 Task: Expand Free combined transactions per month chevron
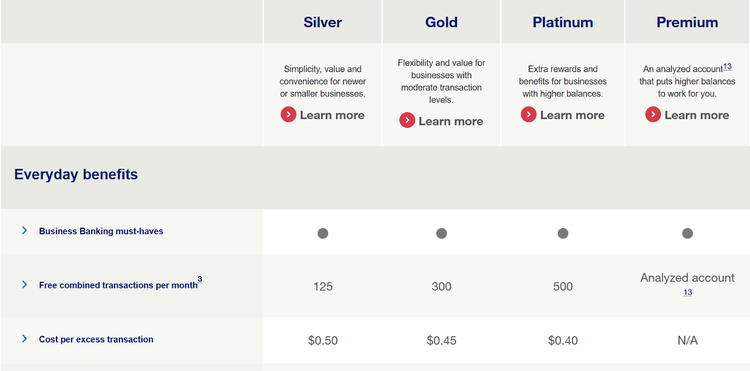(25, 284)
